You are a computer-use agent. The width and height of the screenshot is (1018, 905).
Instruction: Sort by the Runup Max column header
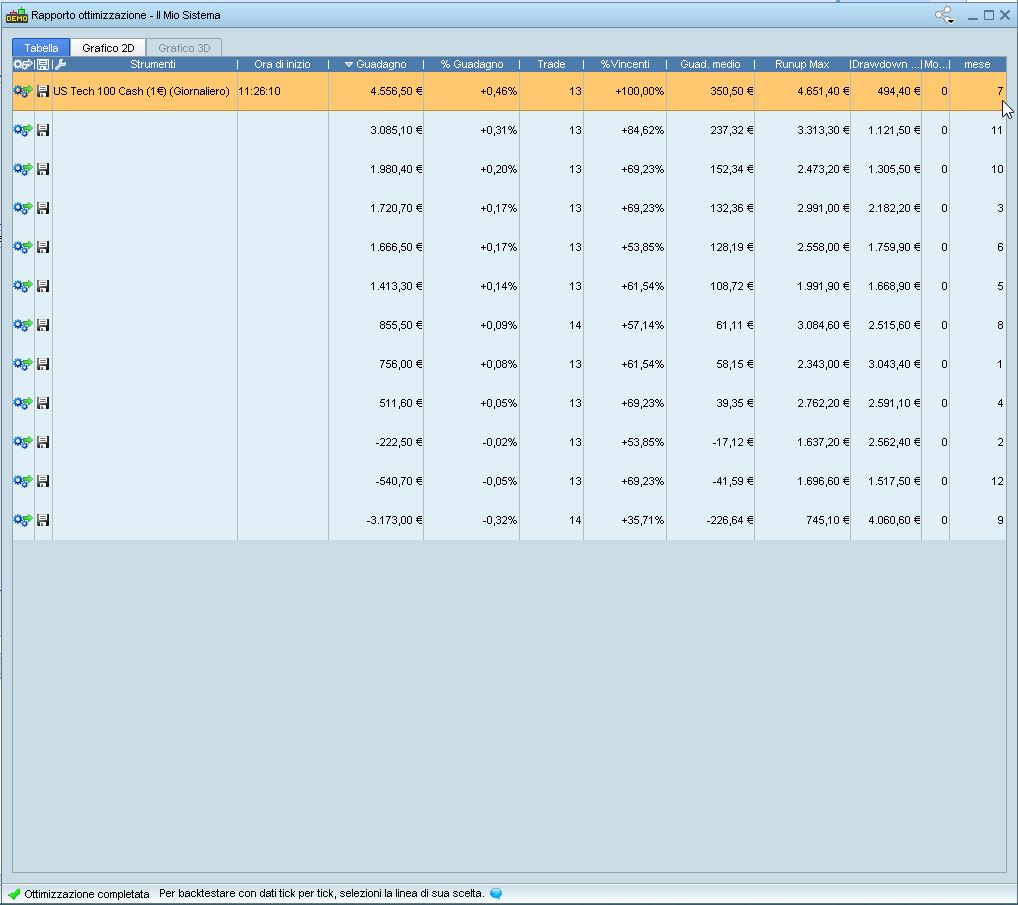click(802, 64)
